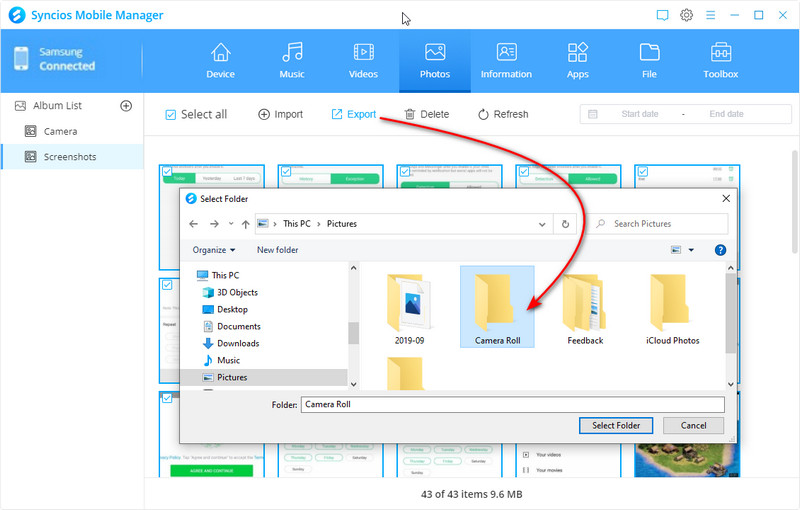Refresh the Pictures folder view
Screen dimensions: 800x510
(x=565, y=224)
